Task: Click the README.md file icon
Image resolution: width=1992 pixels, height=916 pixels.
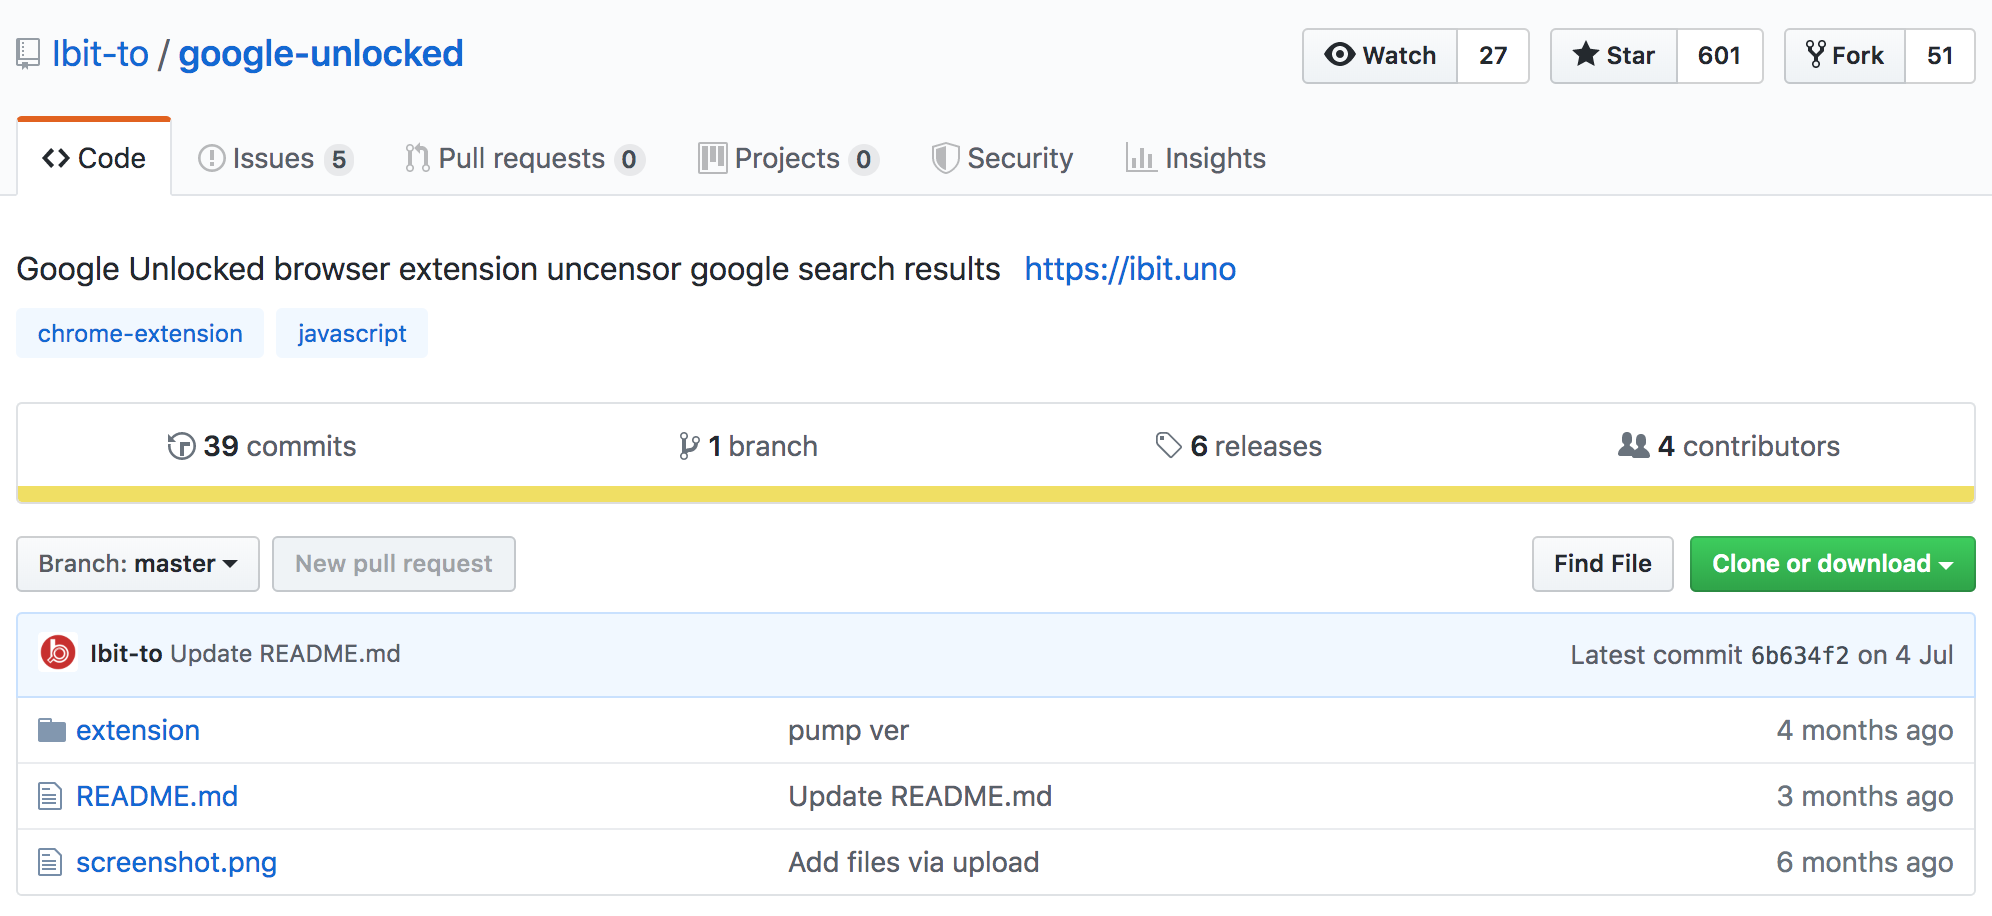Action: [50, 797]
